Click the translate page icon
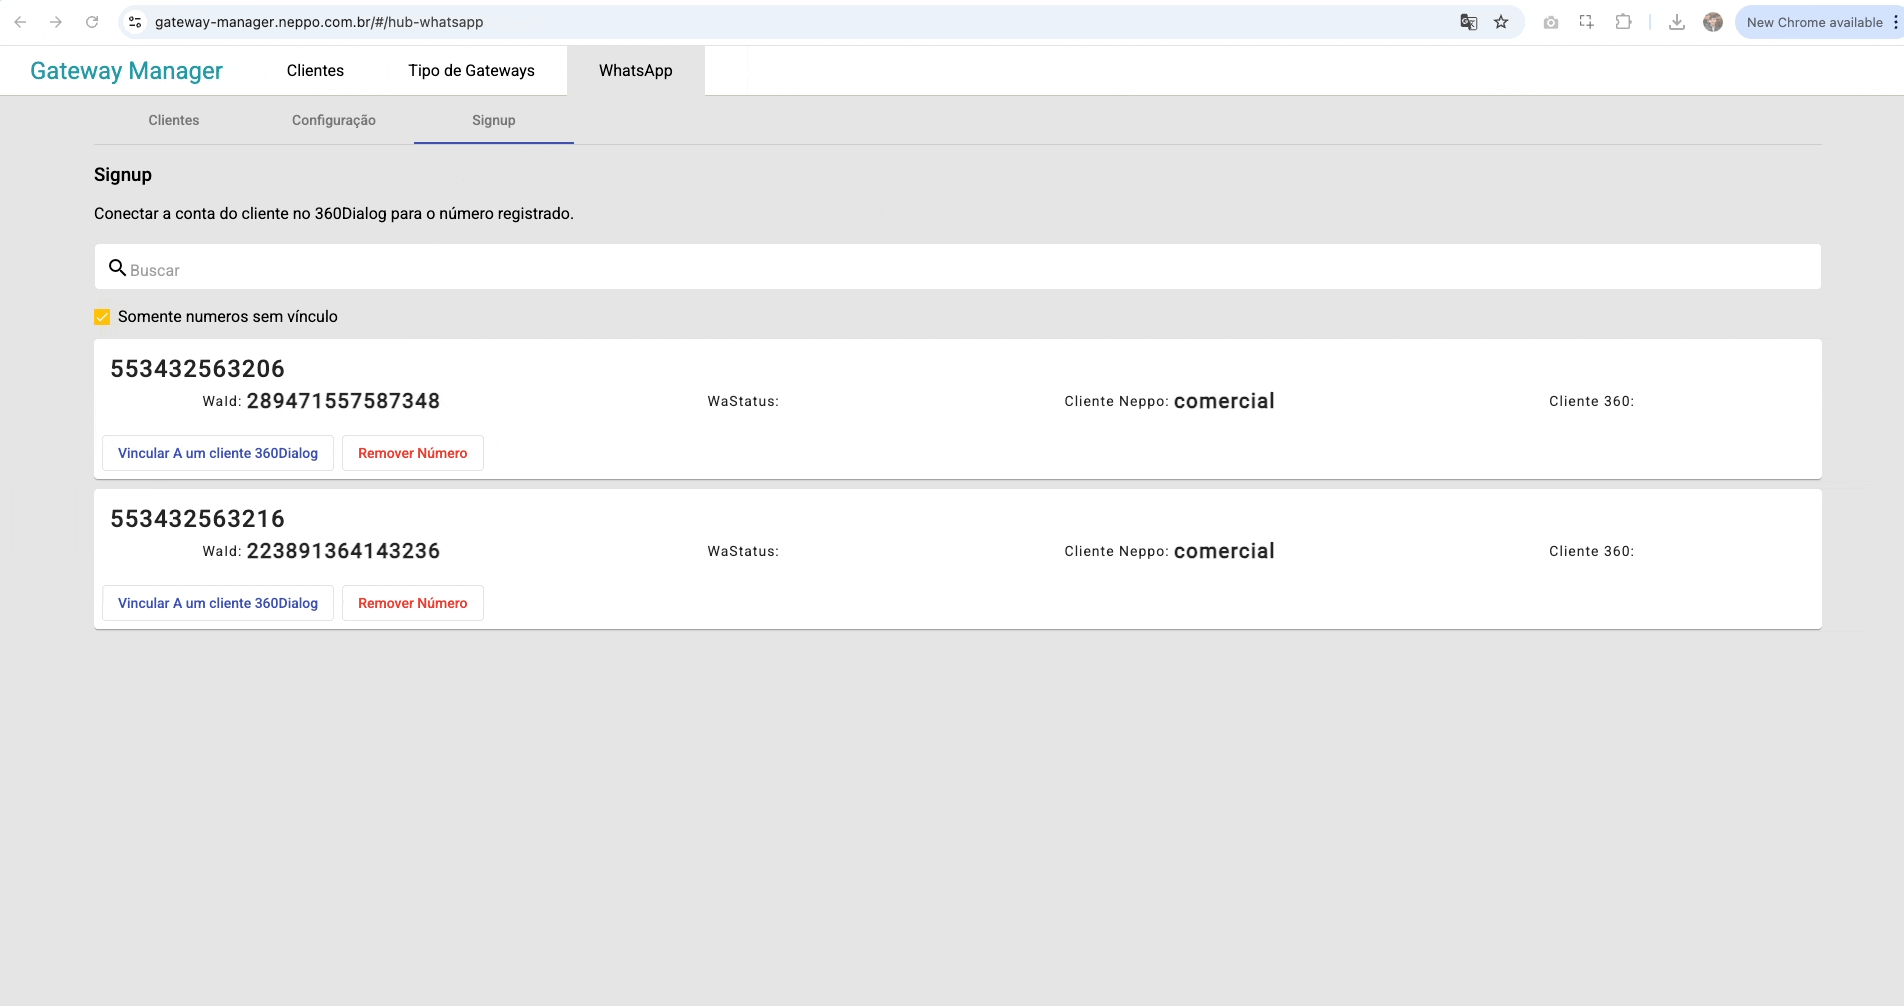1904x1006 pixels. click(x=1468, y=22)
